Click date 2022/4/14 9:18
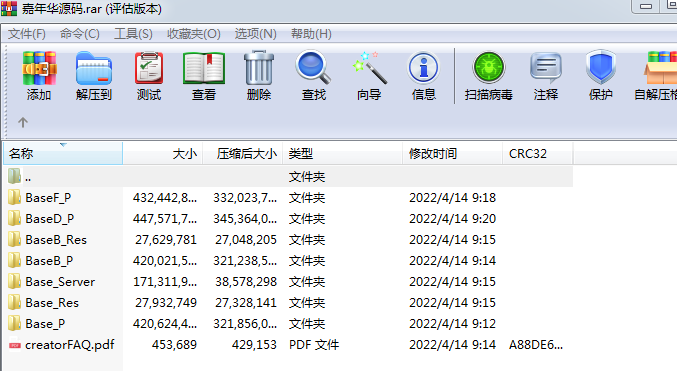 [x=452, y=198]
